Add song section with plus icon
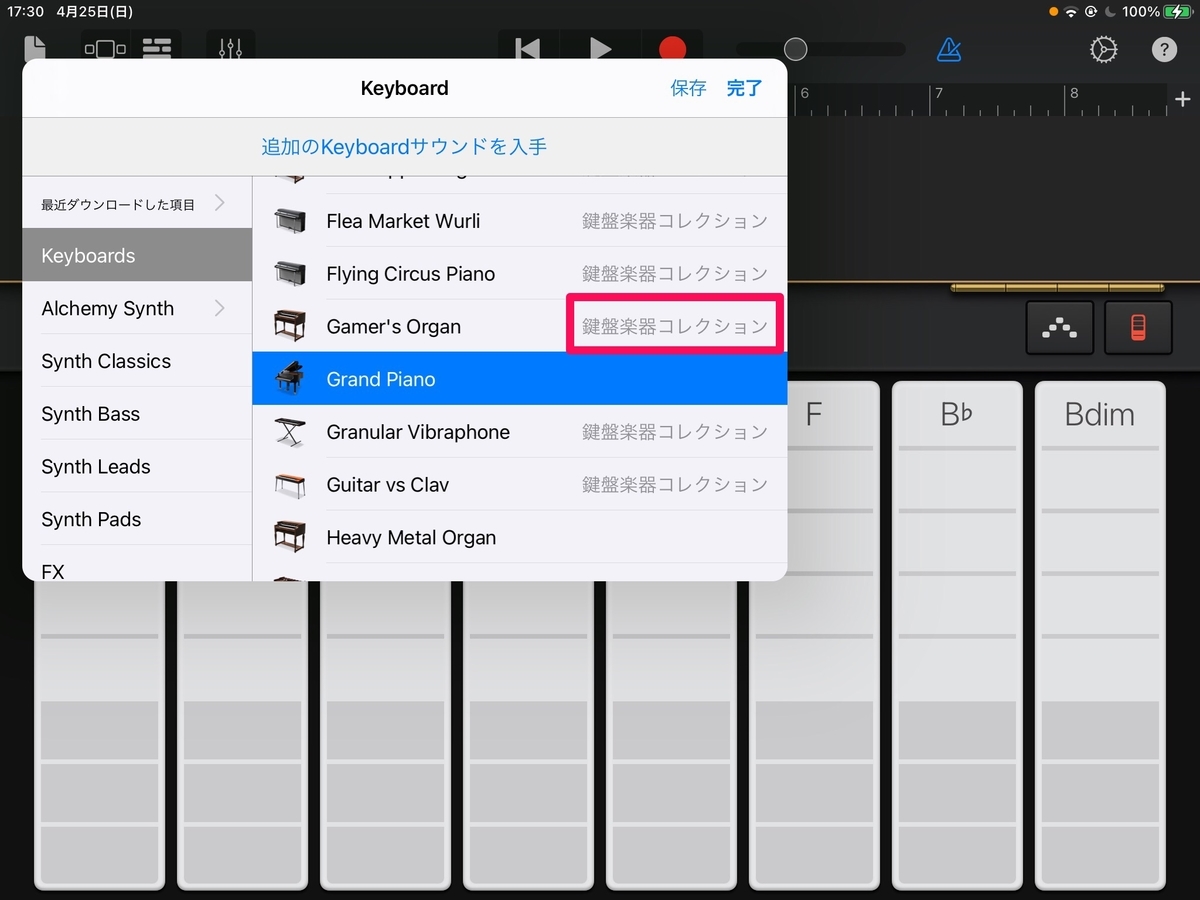The image size is (1200, 900). [x=1183, y=99]
